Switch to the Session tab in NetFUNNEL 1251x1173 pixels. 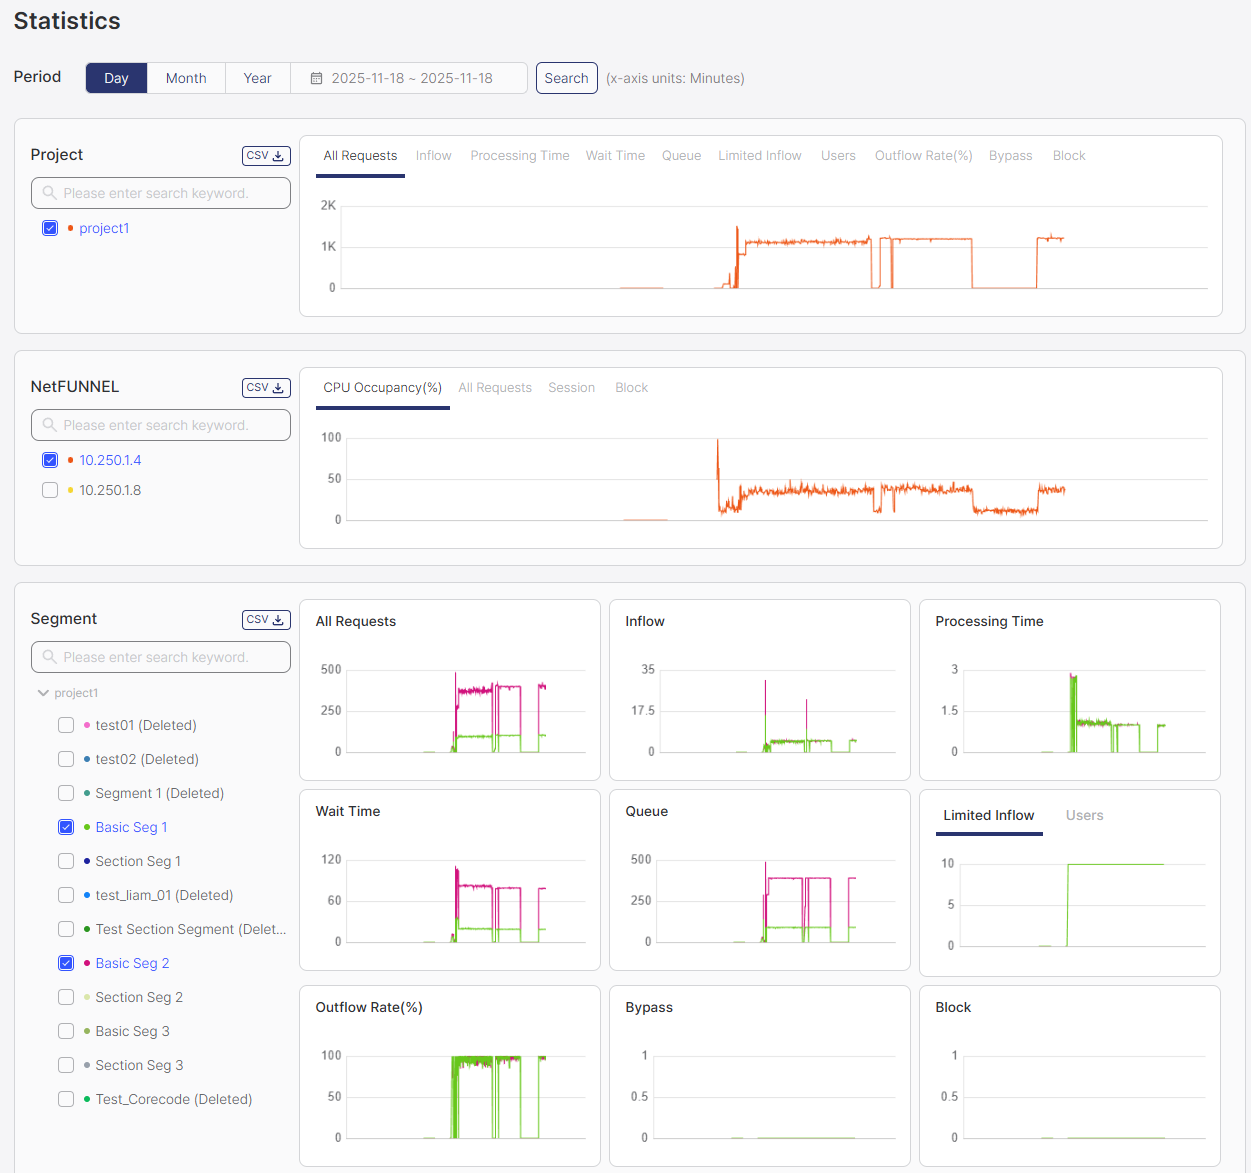point(571,388)
